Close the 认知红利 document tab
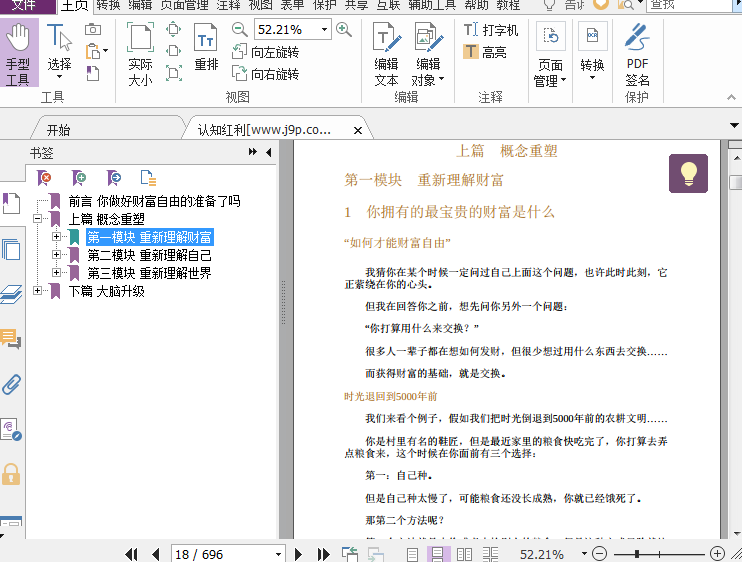This screenshot has width=742, height=562. (x=358, y=130)
